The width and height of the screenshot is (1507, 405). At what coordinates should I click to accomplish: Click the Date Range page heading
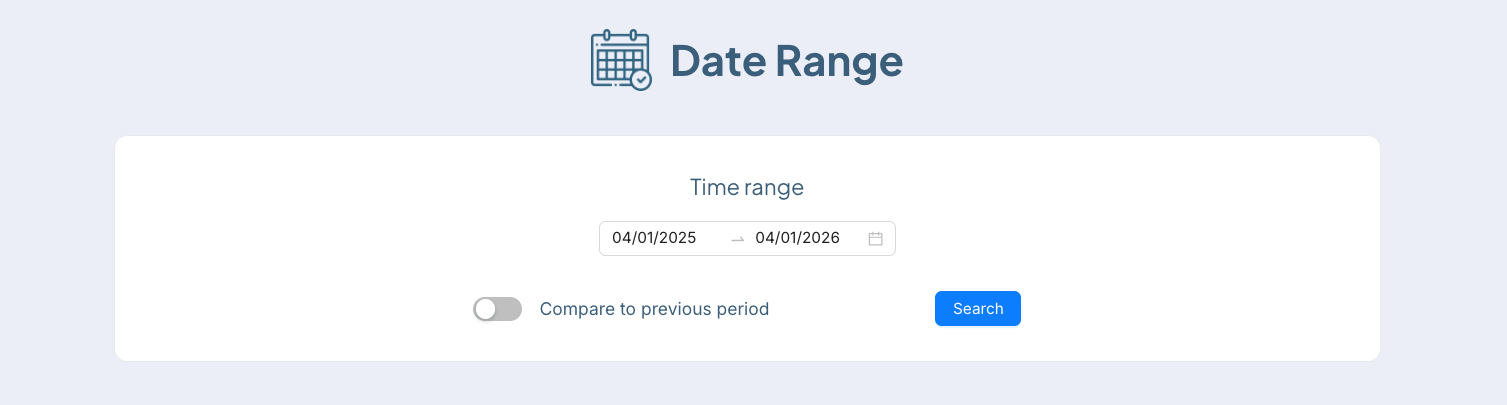786,61
